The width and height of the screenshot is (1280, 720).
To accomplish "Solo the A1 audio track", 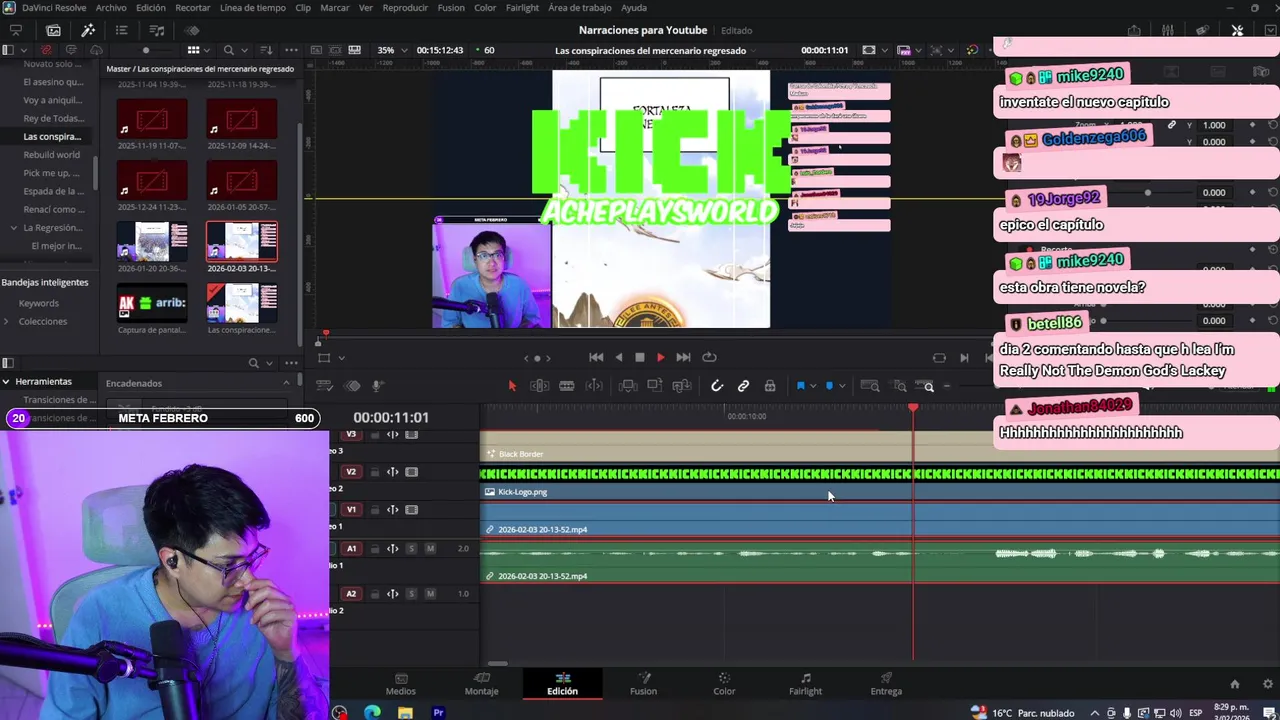I will click(x=411, y=549).
